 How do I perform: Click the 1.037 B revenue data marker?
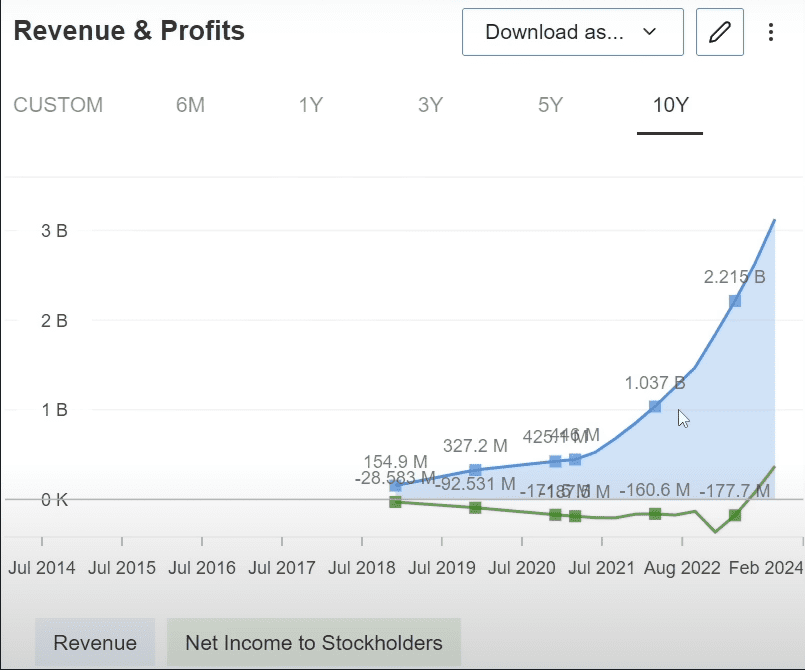click(x=655, y=406)
